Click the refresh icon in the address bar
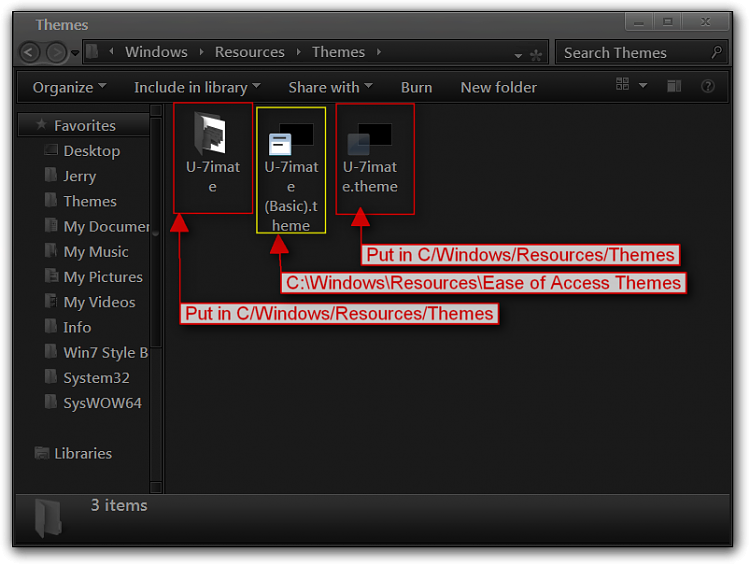This screenshot has width=750, height=565. click(536, 55)
